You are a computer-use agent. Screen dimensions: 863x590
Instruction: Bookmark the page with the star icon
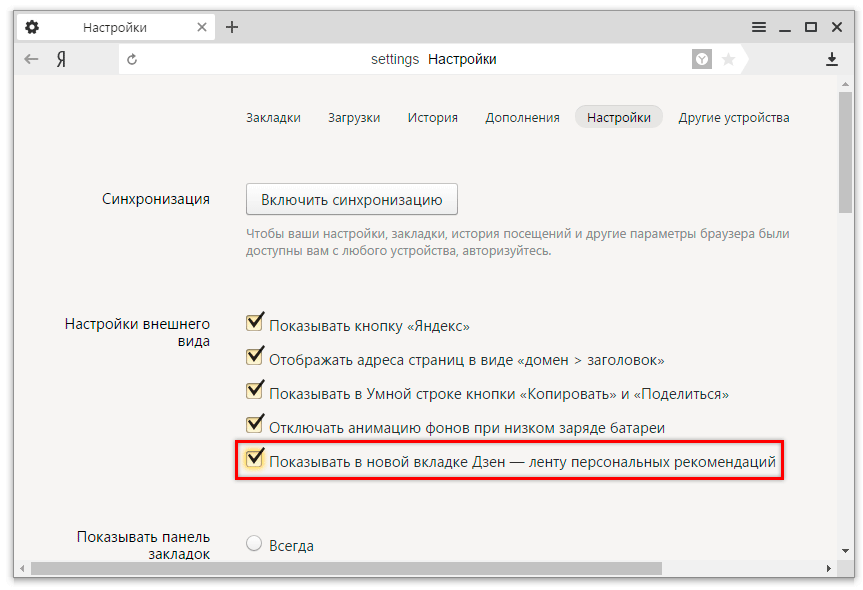(x=728, y=59)
